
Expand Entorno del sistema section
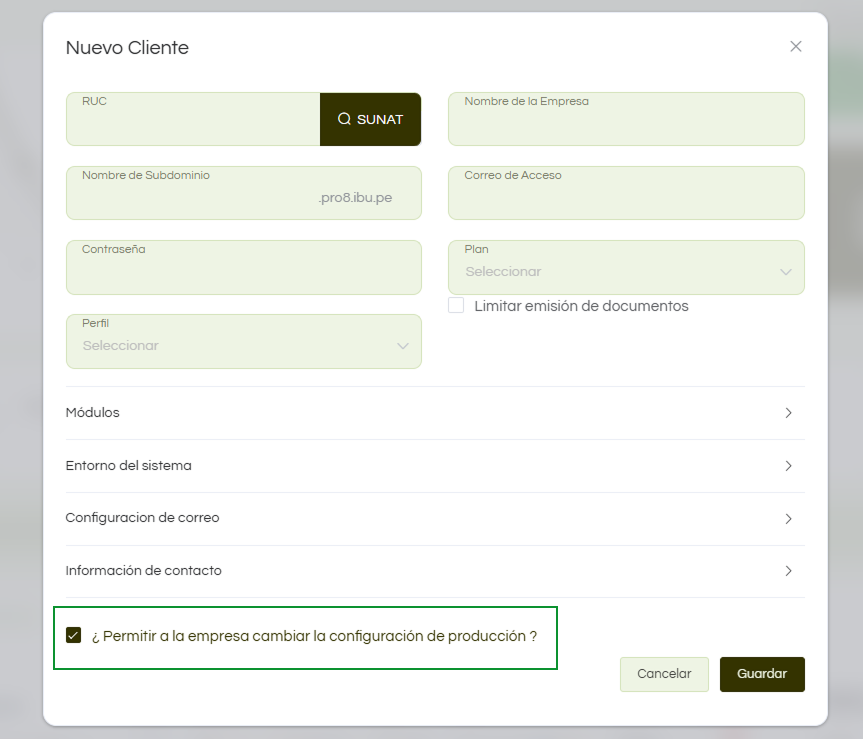(x=434, y=466)
